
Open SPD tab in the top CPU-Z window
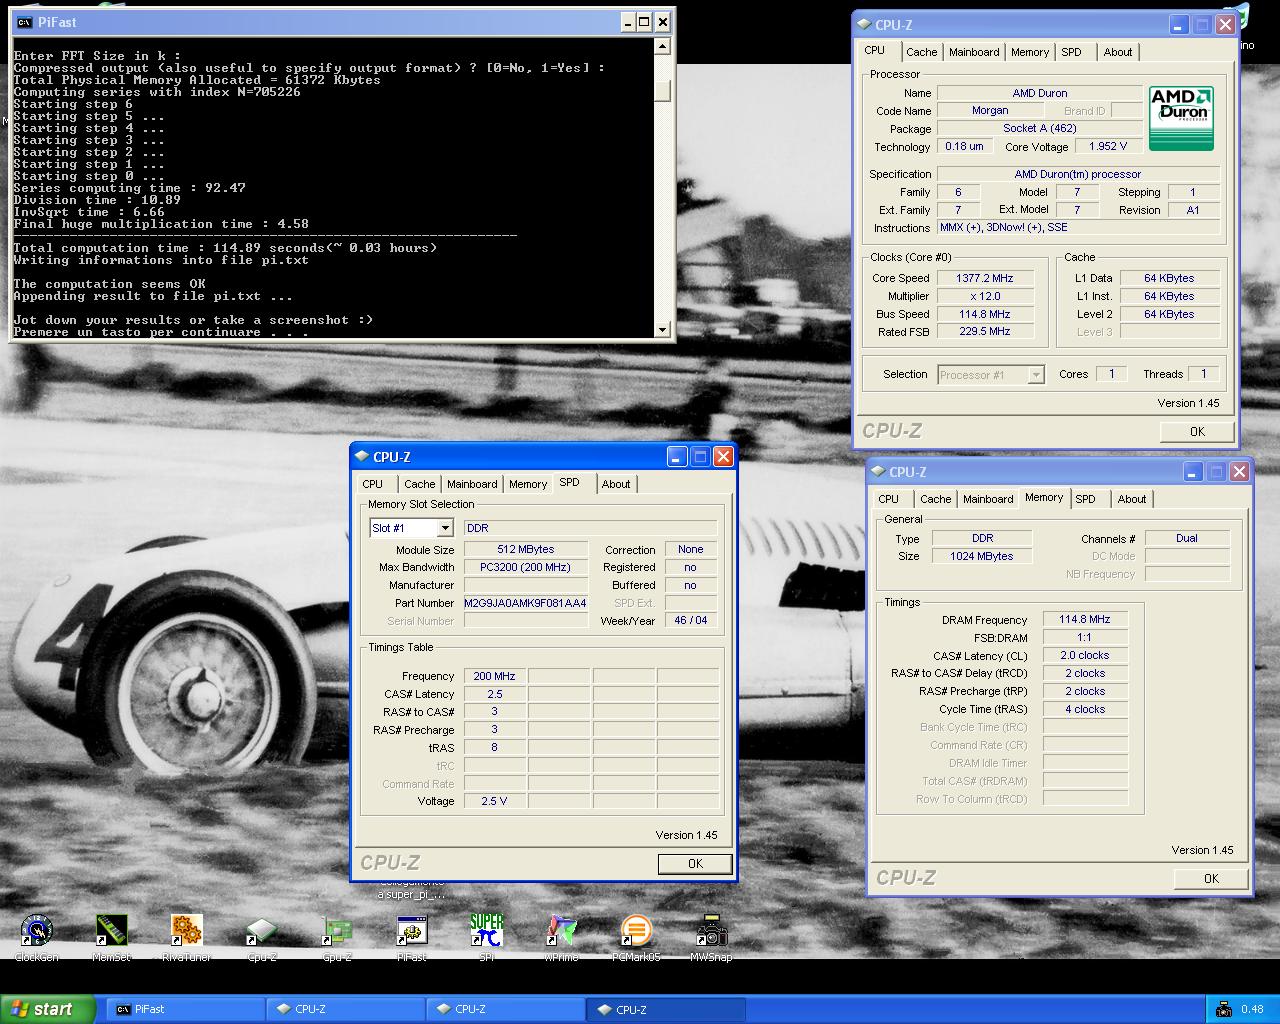pyautogui.click(x=1071, y=52)
